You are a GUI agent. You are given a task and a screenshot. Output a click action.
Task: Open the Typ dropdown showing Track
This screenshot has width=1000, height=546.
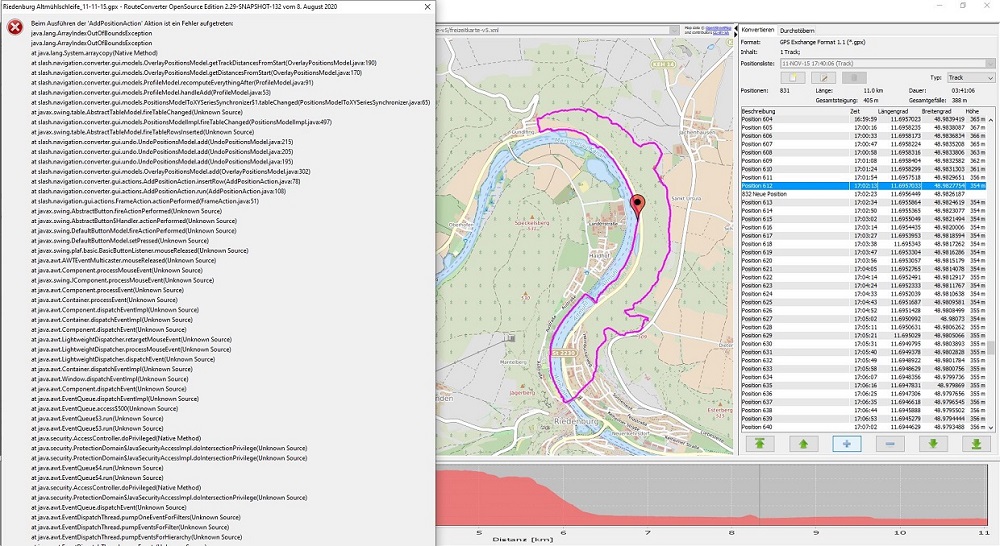968,77
